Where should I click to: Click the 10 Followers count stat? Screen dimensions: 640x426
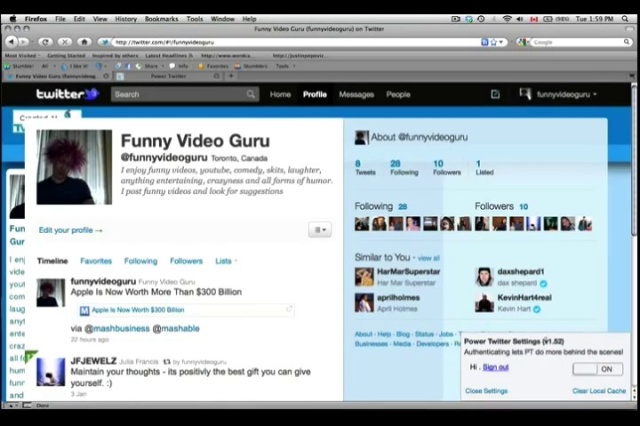click(x=447, y=168)
